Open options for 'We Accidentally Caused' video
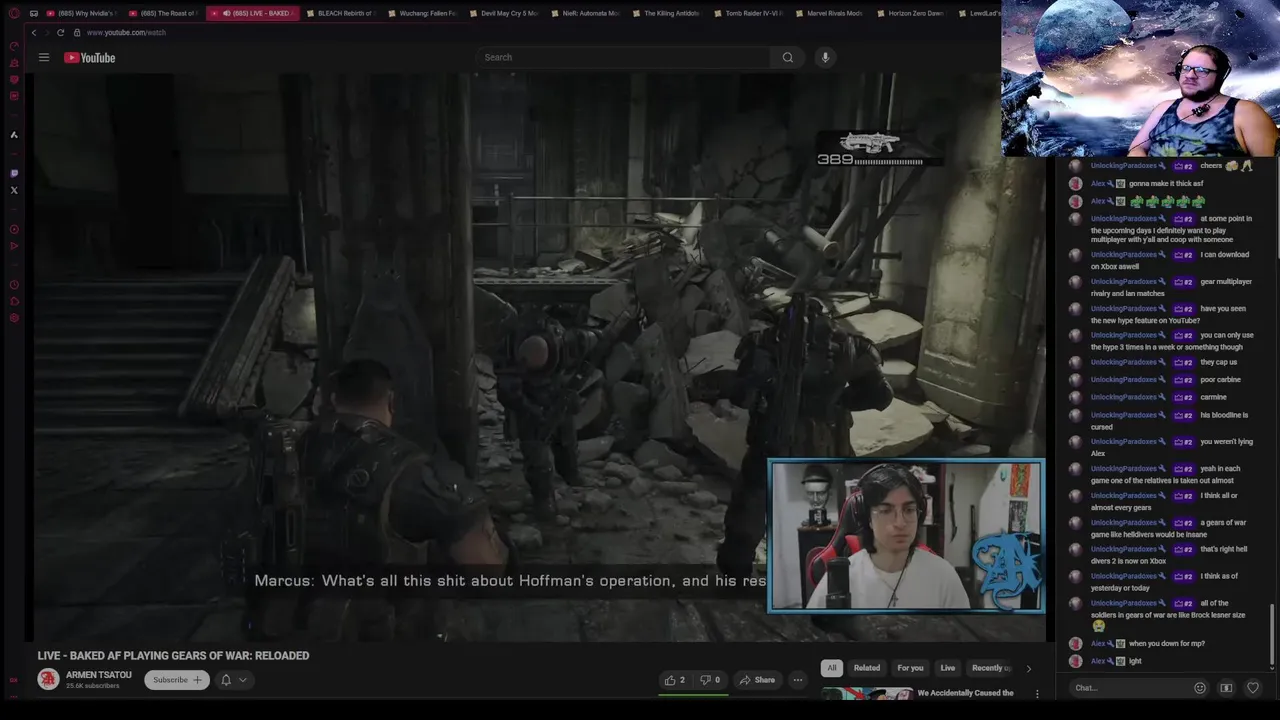The width and height of the screenshot is (1280, 720). (1037, 693)
